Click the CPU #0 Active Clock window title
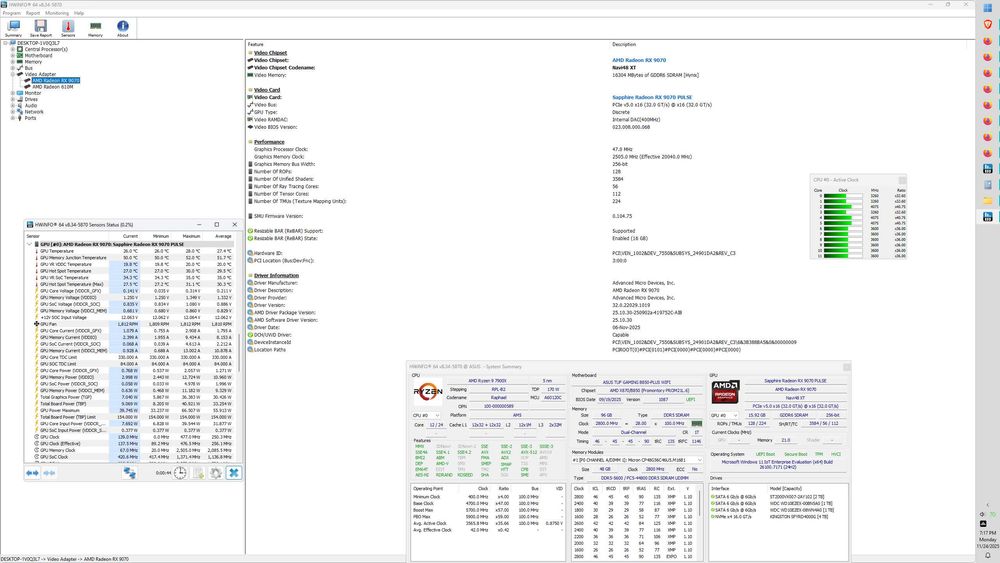This screenshot has width=1000, height=563. tap(836, 180)
